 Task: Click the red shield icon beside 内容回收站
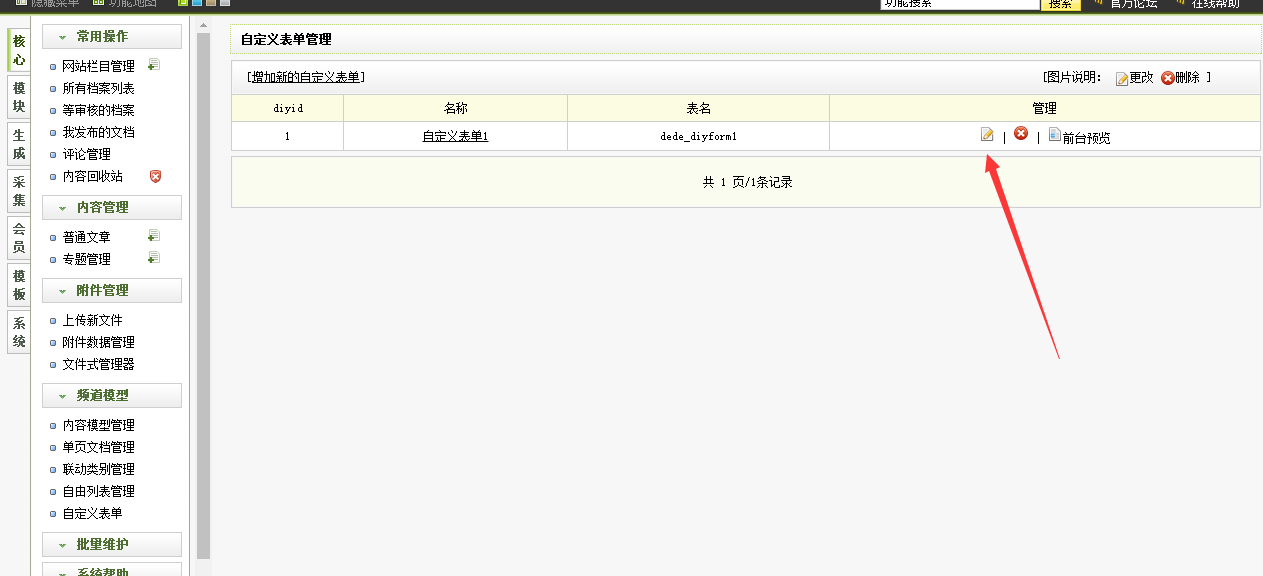[x=155, y=176]
